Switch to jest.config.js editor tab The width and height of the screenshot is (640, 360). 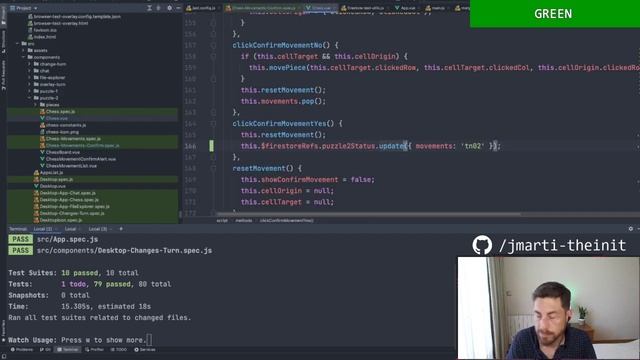click(x=203, y=8)
